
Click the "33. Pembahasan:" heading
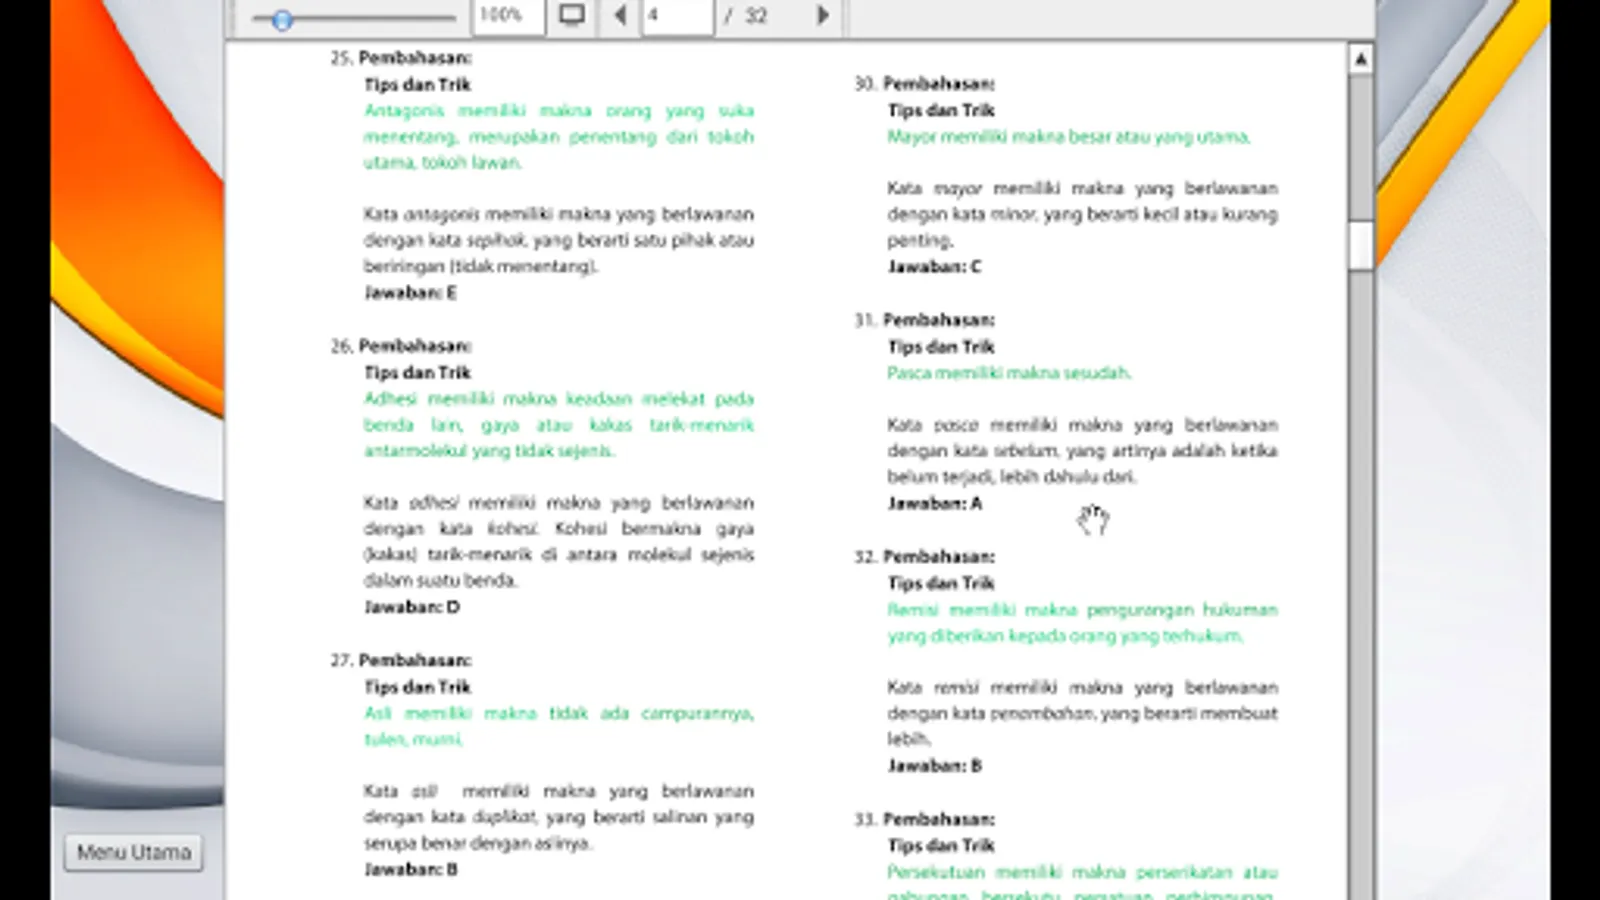pyautogui.click(x=925, y=819)
